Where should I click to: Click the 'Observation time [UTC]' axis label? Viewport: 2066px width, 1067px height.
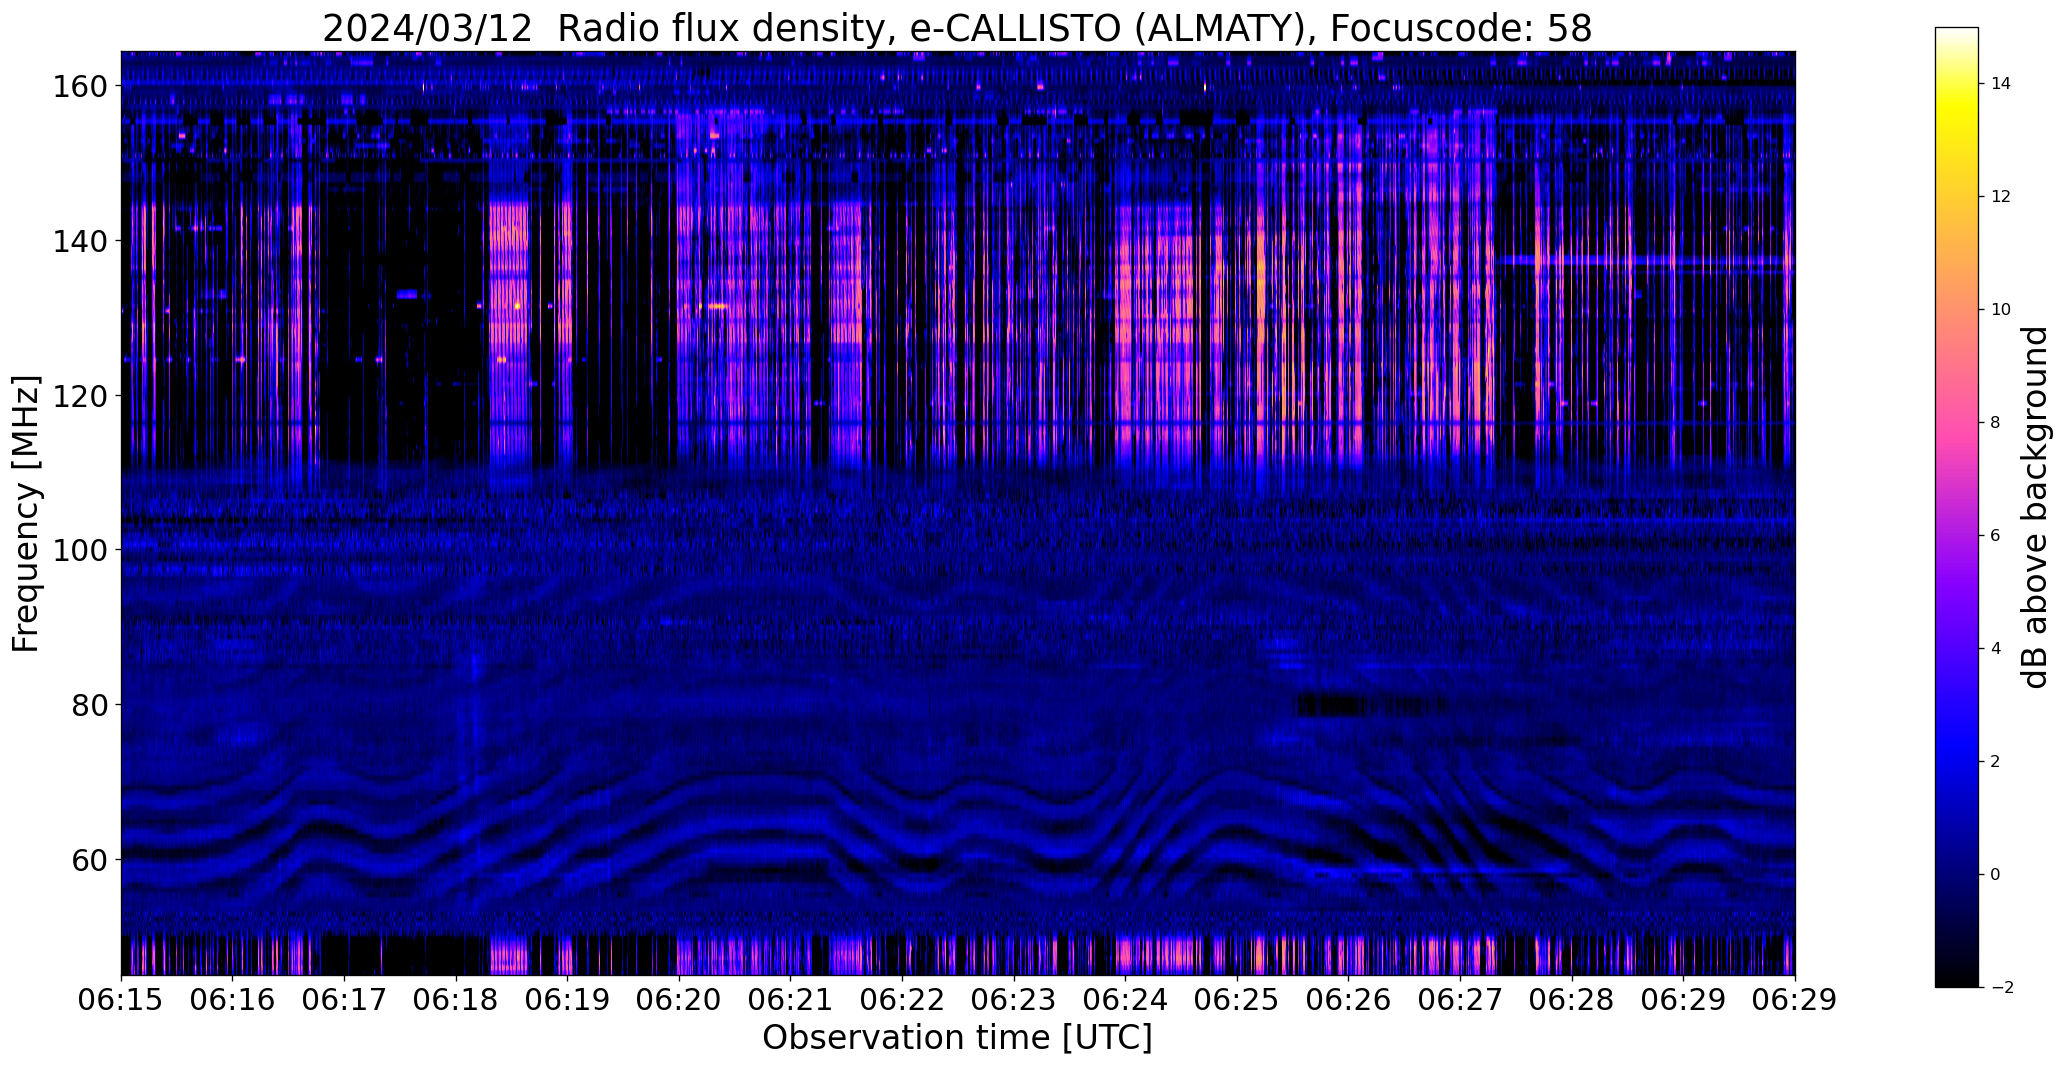pos(957,1037)
